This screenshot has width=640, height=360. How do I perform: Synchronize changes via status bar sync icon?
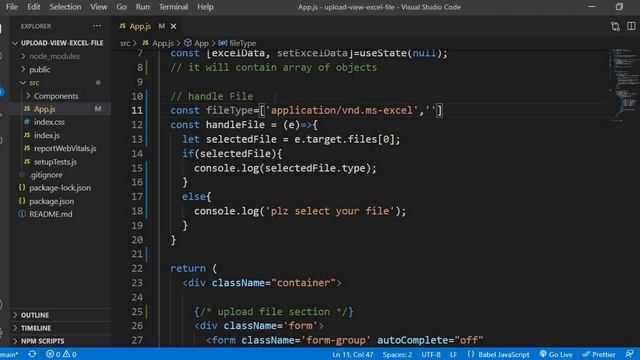pyautogui.click(x=32, y=354)
